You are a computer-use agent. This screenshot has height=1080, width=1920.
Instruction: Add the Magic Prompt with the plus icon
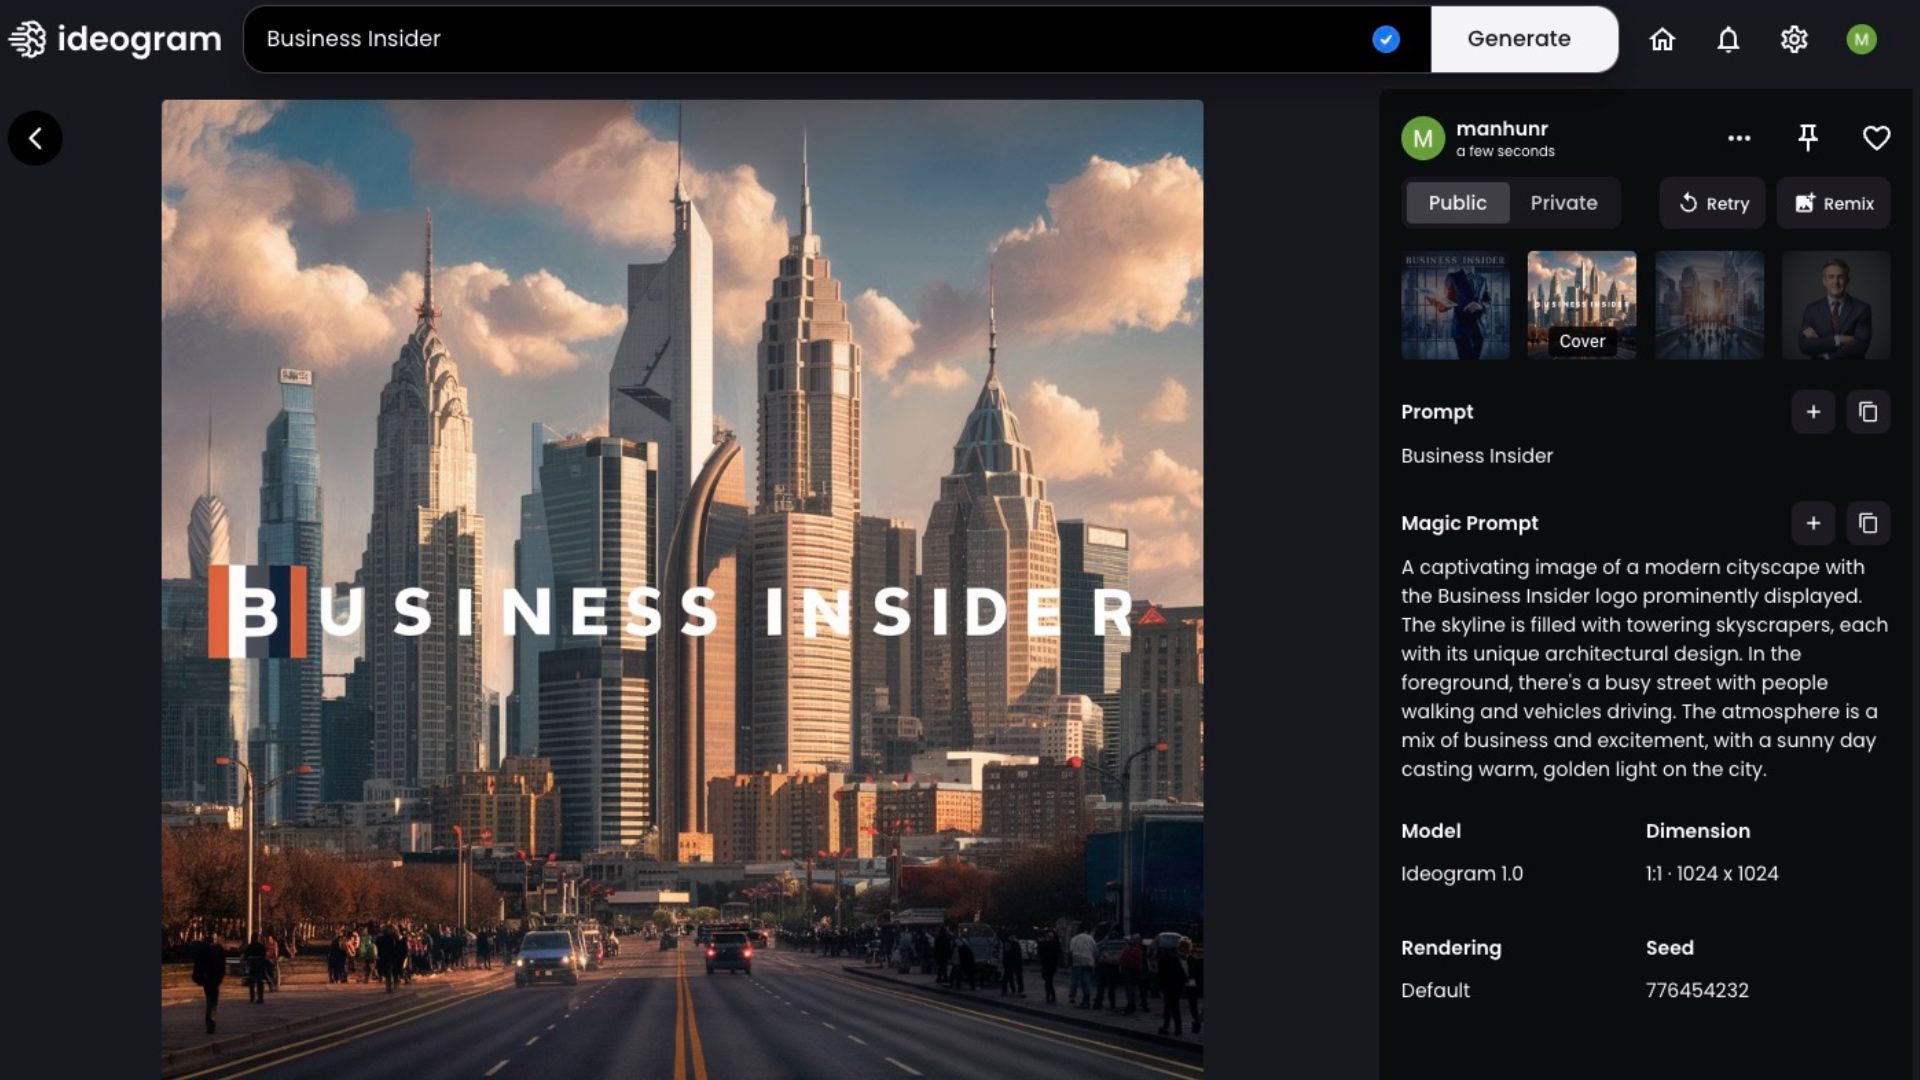point(1813,523)
